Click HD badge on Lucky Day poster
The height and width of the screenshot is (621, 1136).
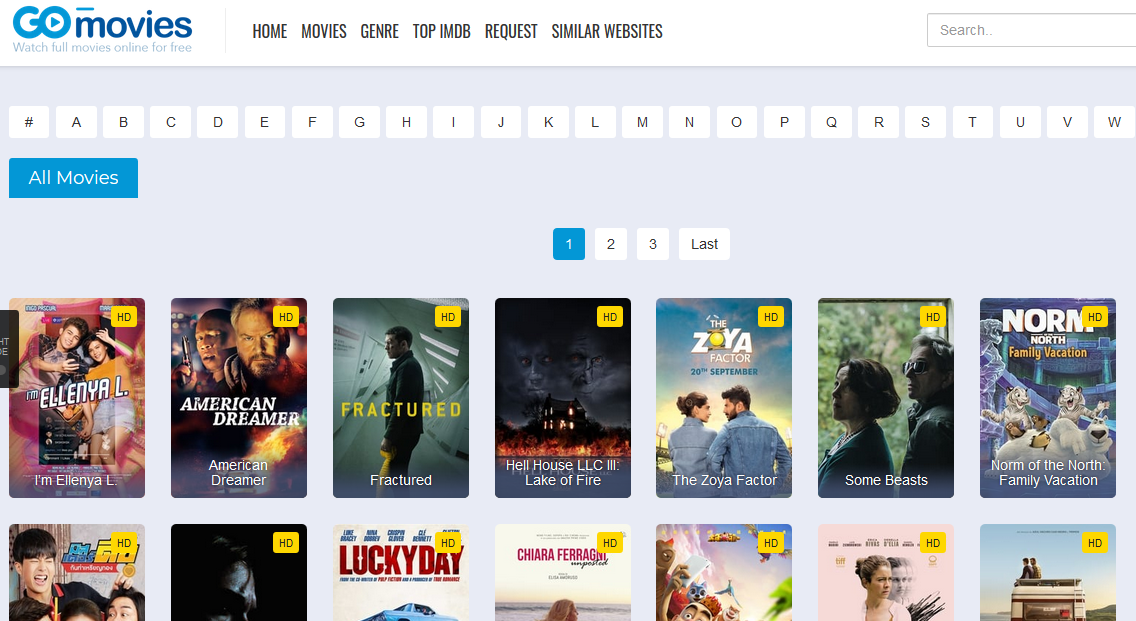(448, 543)
